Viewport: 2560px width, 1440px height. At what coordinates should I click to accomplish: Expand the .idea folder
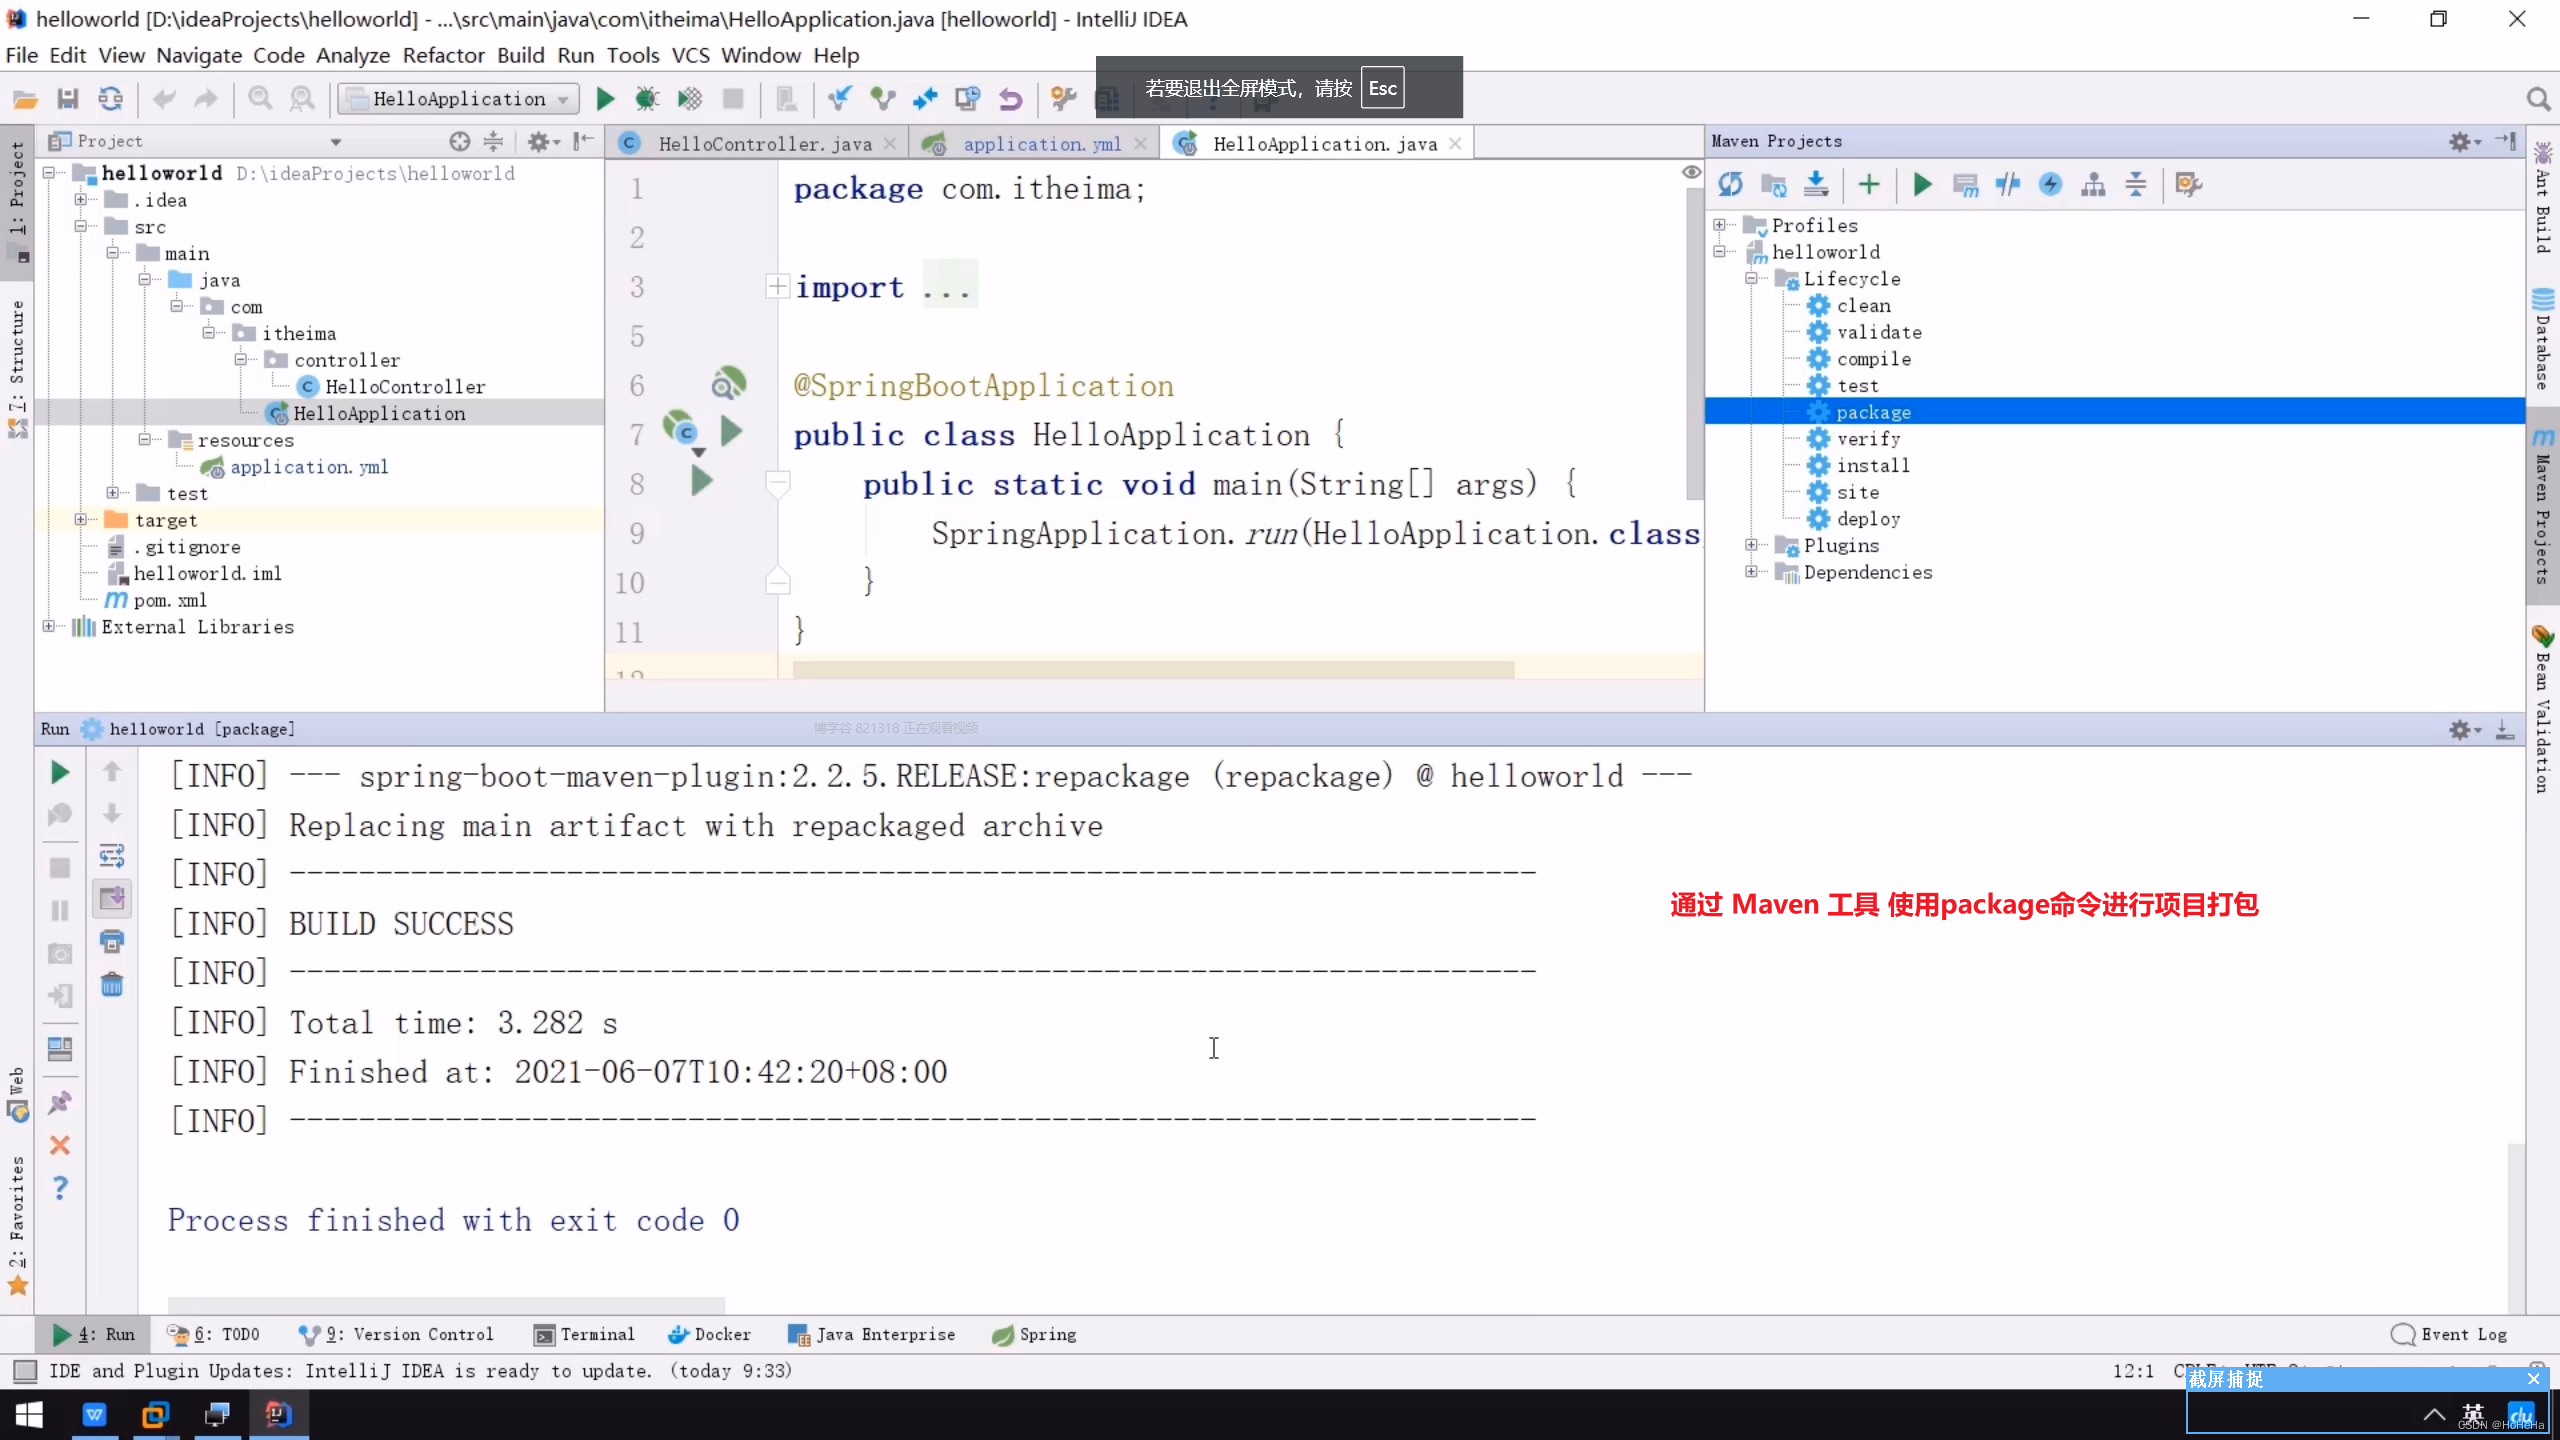coord(81,199)
